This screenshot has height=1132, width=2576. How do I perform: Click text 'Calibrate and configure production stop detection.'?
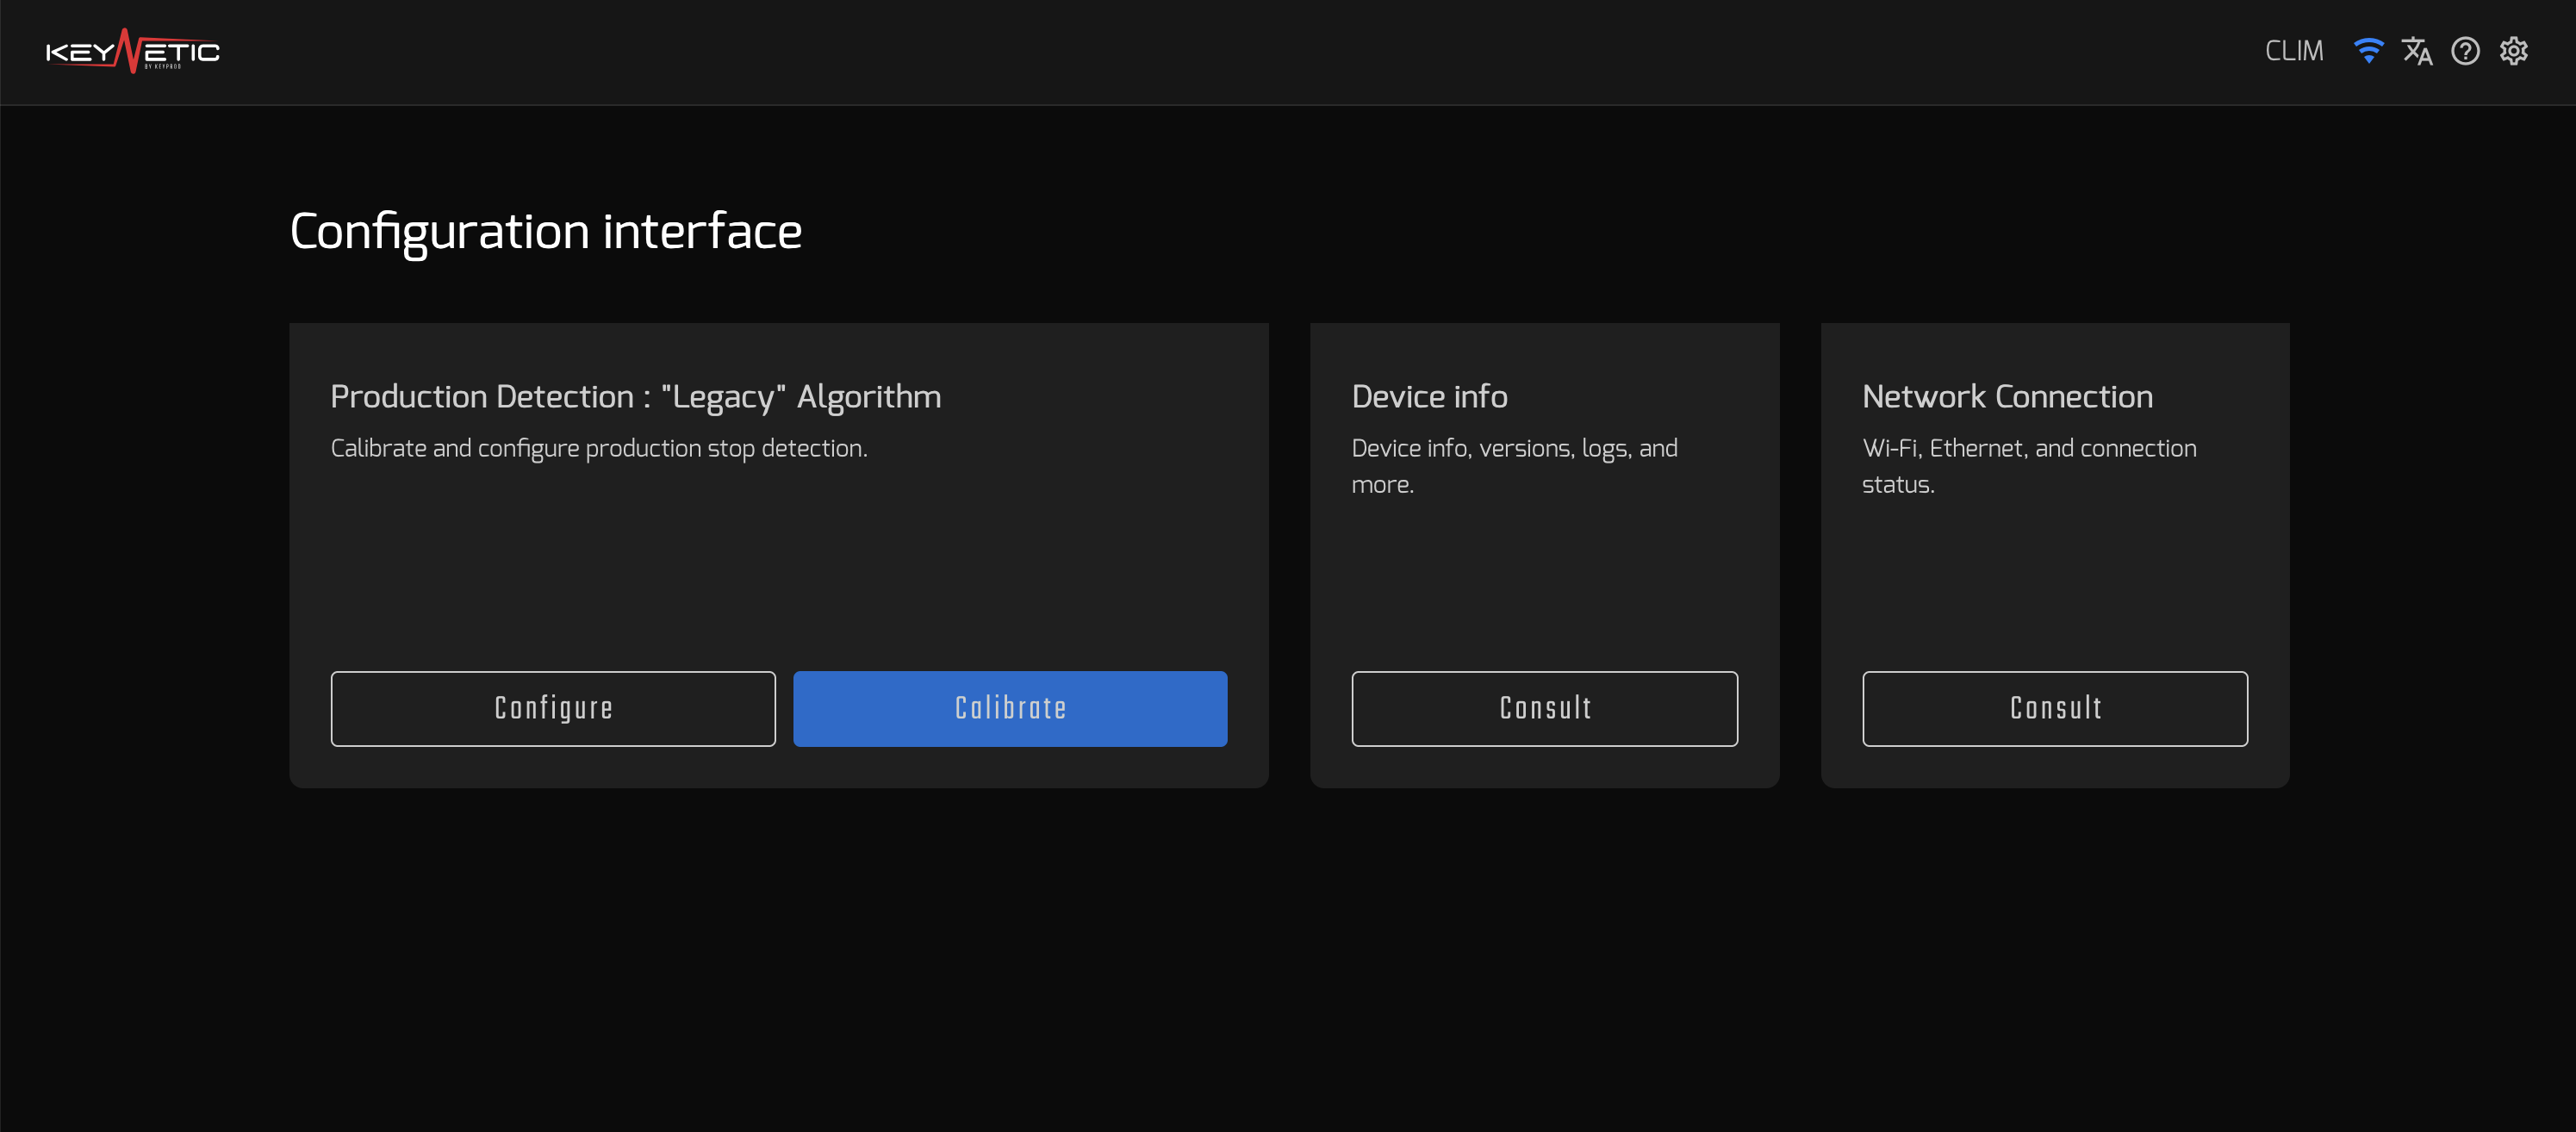tap(599, 448)
